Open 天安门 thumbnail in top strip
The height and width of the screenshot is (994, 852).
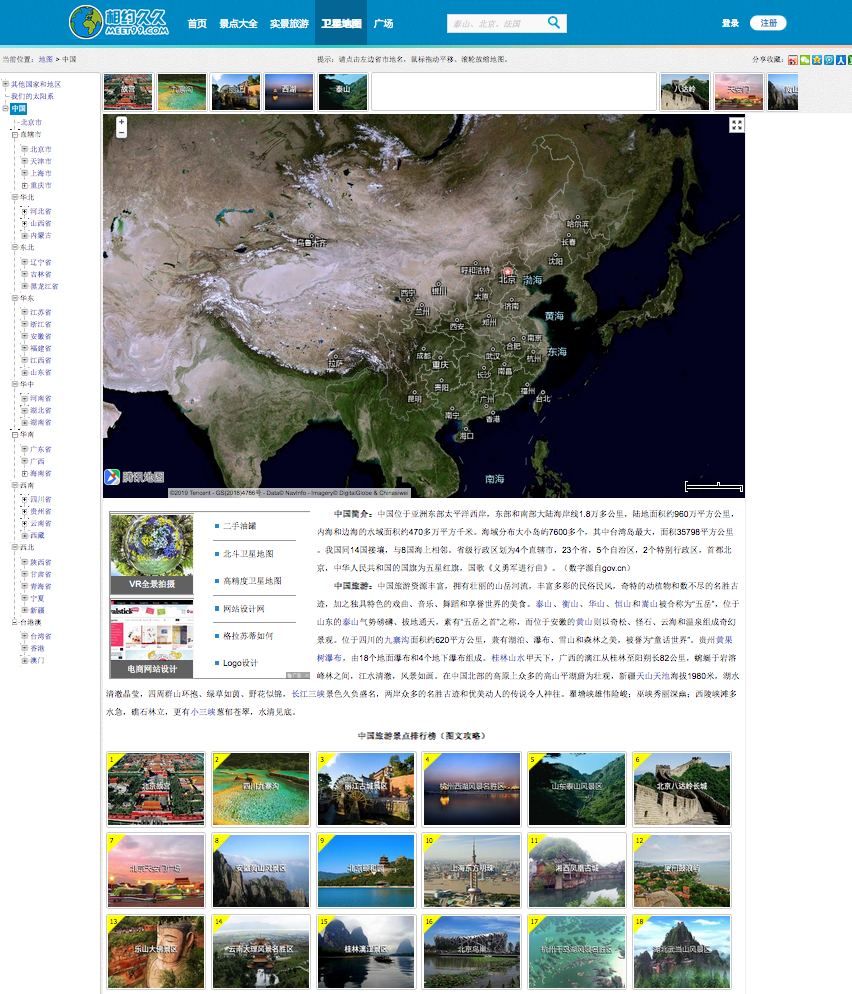click(739, 92)
